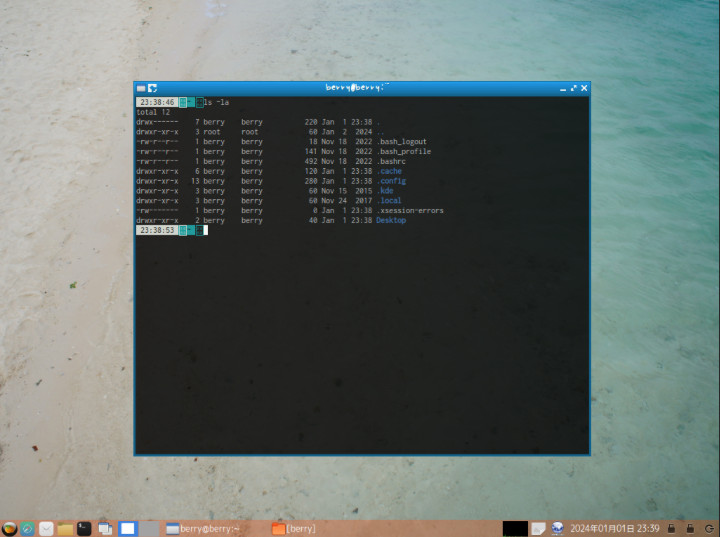This screenshot has height=537, width=720.
Task: Click the .local directory name
Action: point(389,201)
